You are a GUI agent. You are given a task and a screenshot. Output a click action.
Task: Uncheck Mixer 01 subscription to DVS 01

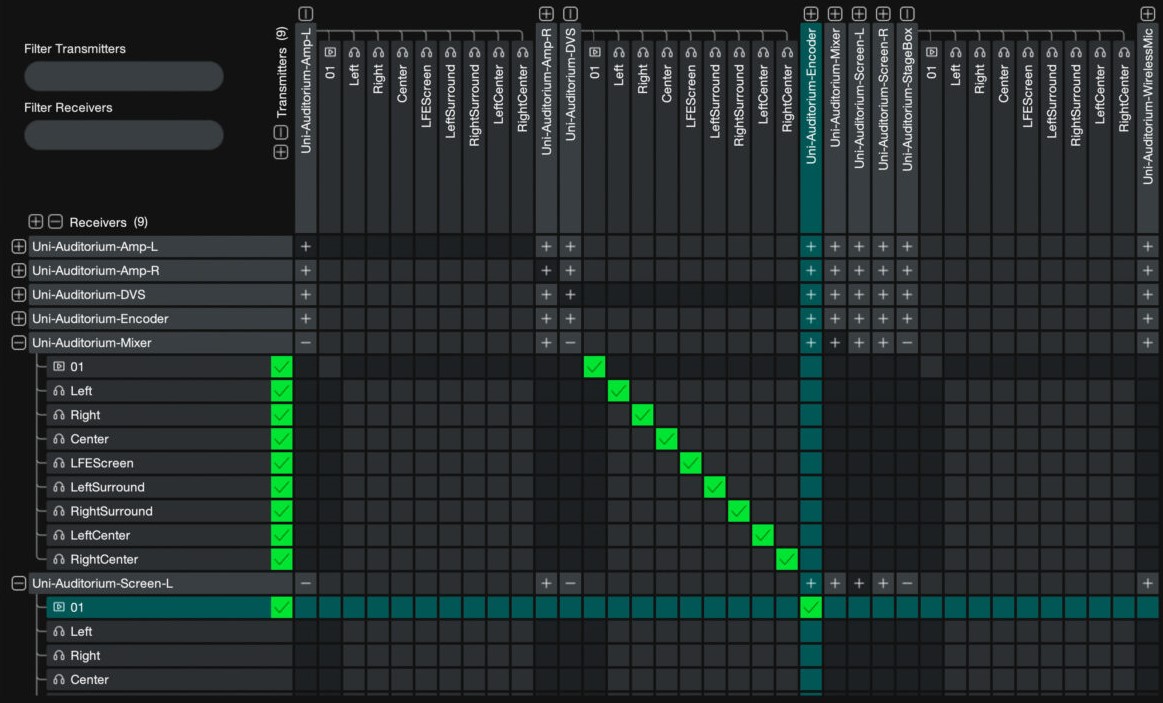(594, 366)
